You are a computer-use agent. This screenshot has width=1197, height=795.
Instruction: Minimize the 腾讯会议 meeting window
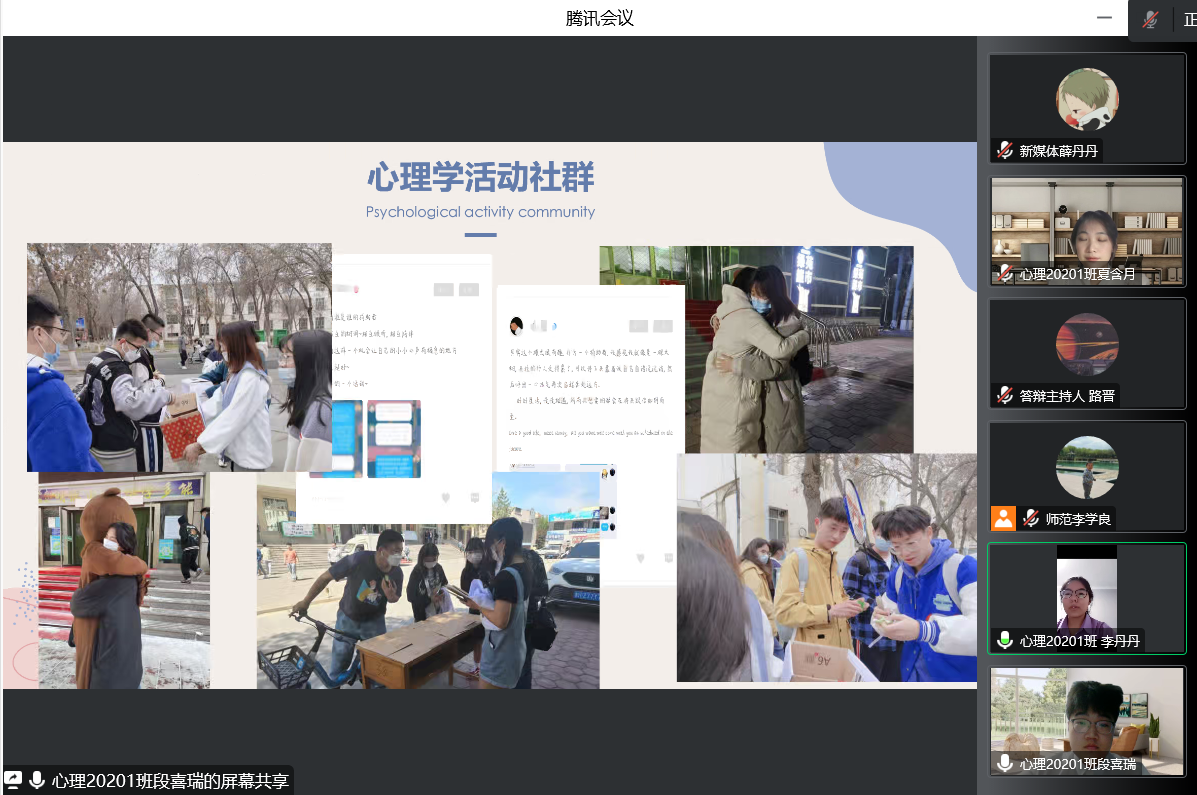point(1104,18)
